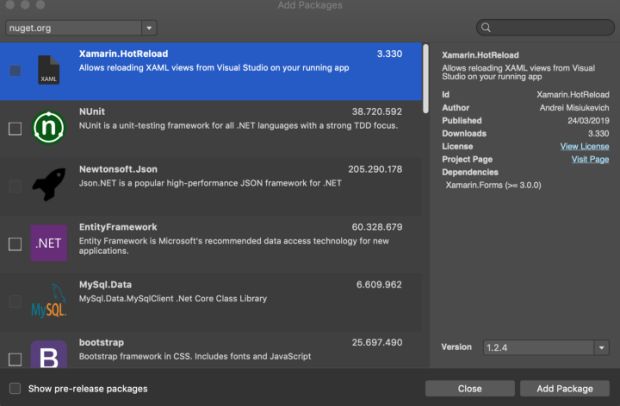Screen dimensions: 620x406
Task: Click the purple .NET EntityFramework icon
Action: pos(48,243)
